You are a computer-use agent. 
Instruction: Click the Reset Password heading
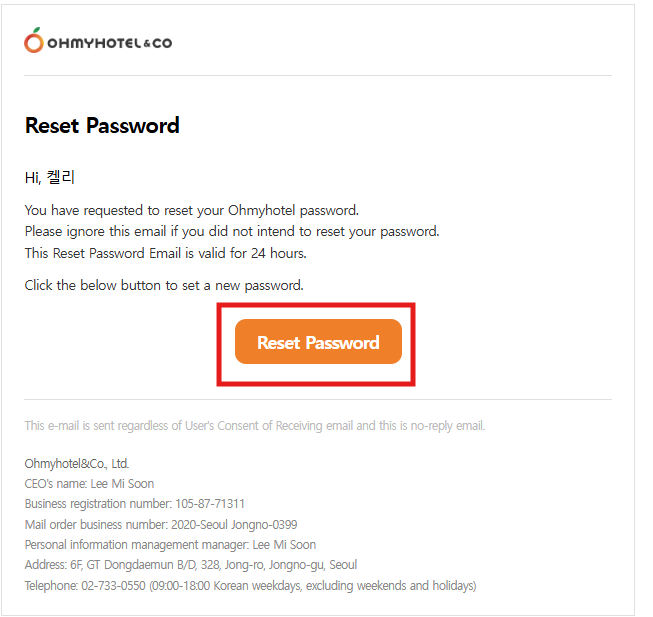click(x=102, y=126)
